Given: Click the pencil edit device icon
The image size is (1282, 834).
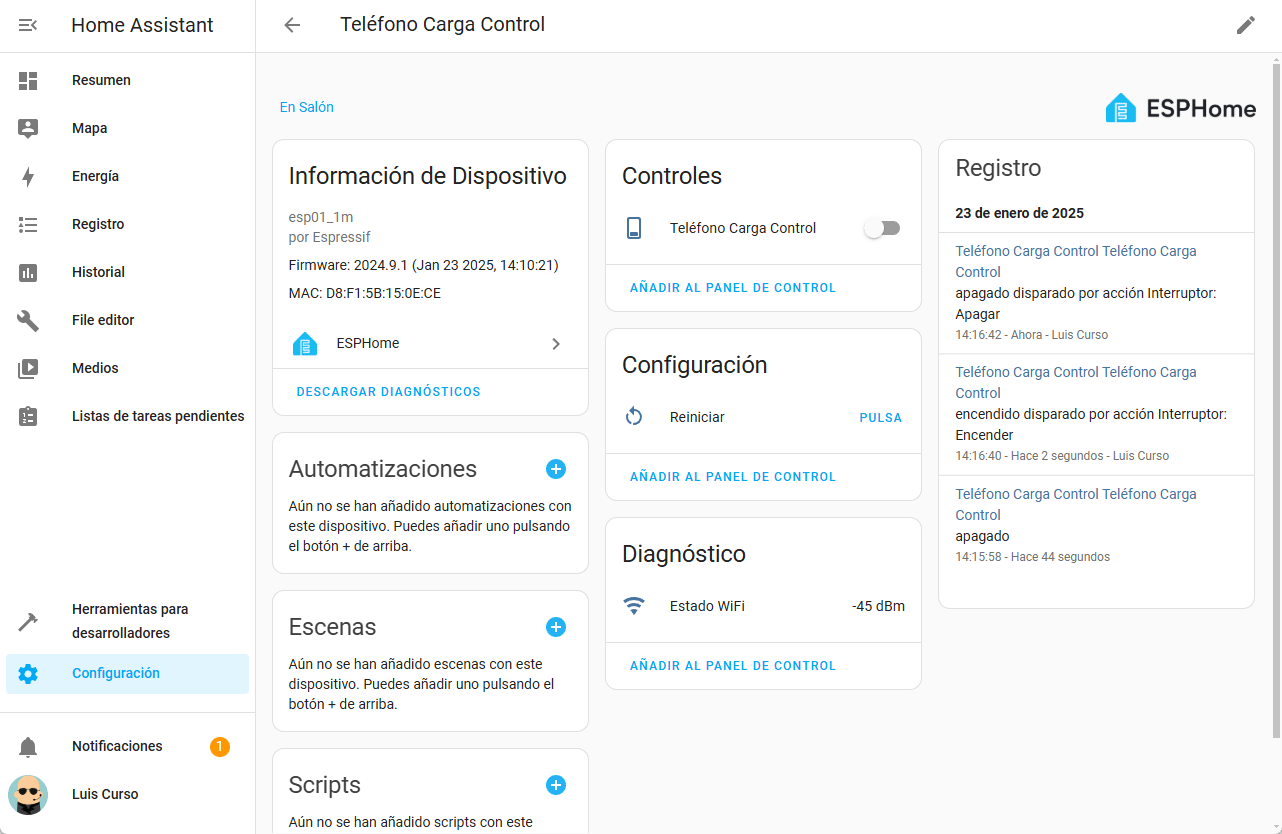Looking at the screenshot, I should (1245, 25).
